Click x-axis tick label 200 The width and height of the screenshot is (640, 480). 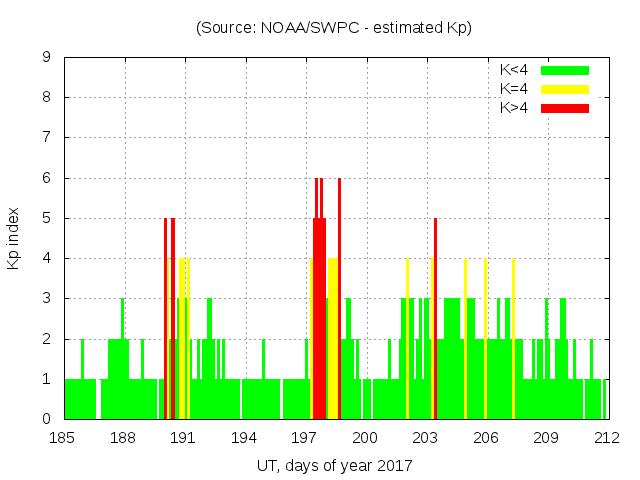(365, 438)
